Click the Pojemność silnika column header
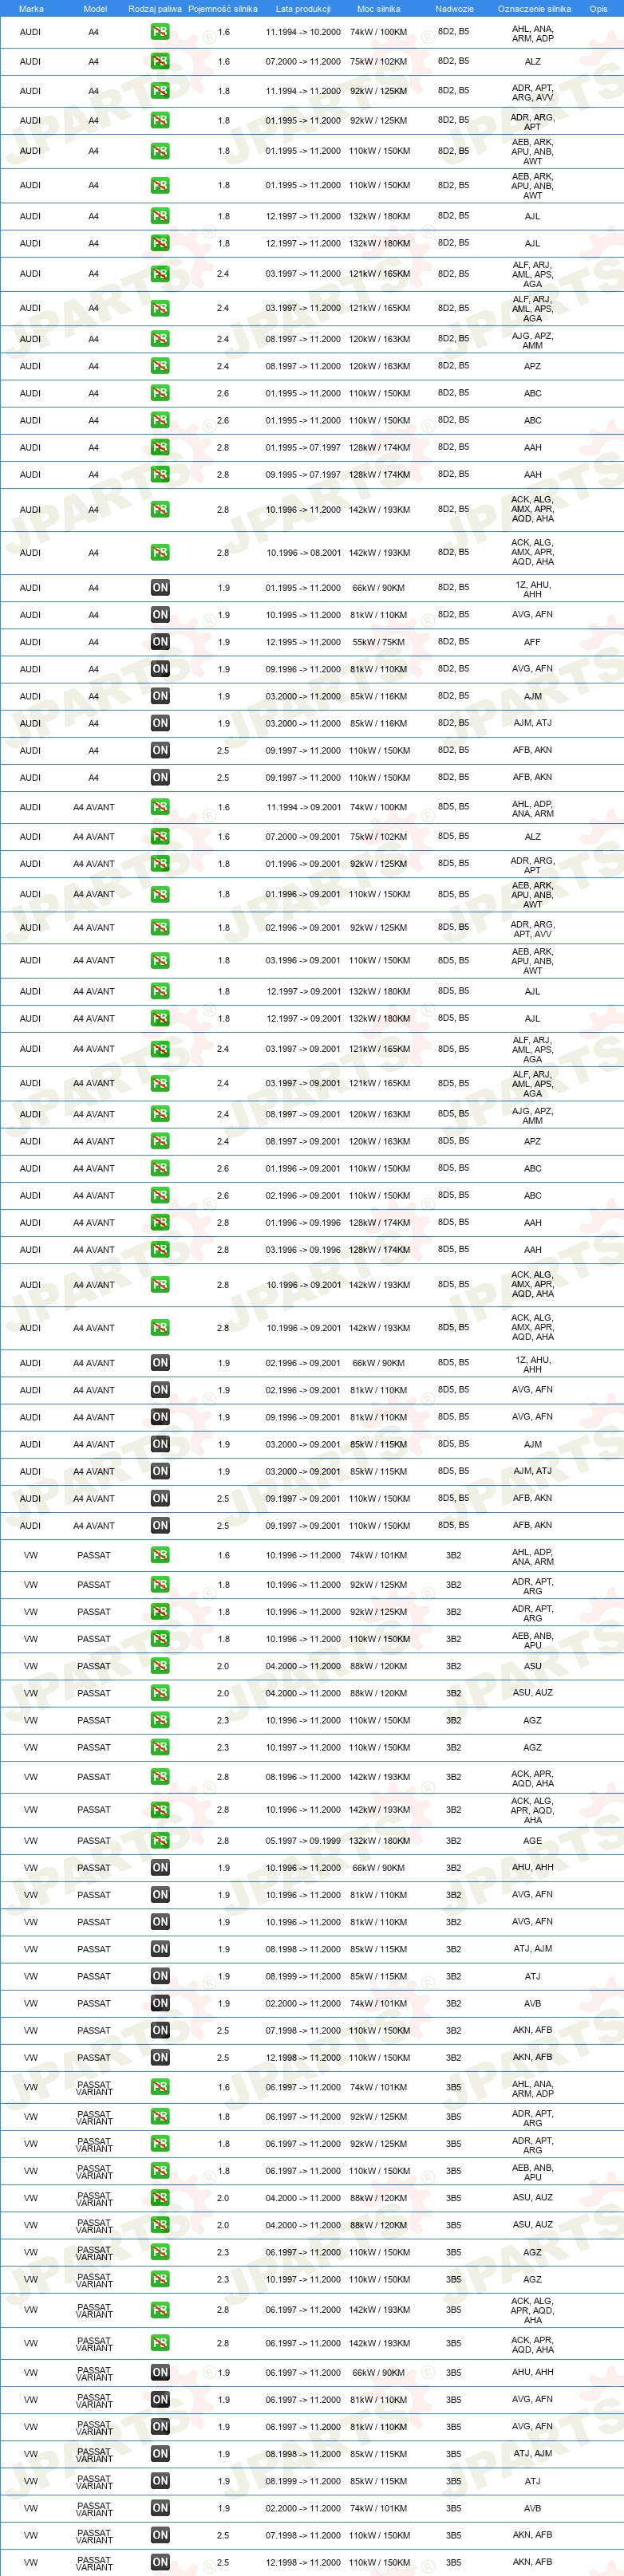Viewport: 624px width, 2576px height. [x=223, y=9]
